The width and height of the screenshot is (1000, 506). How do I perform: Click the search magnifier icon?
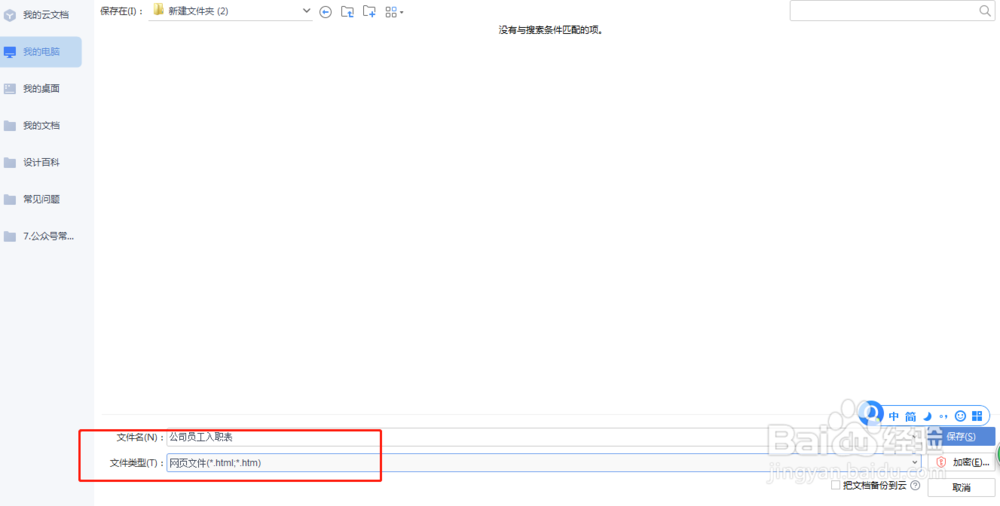click(x=985, y=11)
